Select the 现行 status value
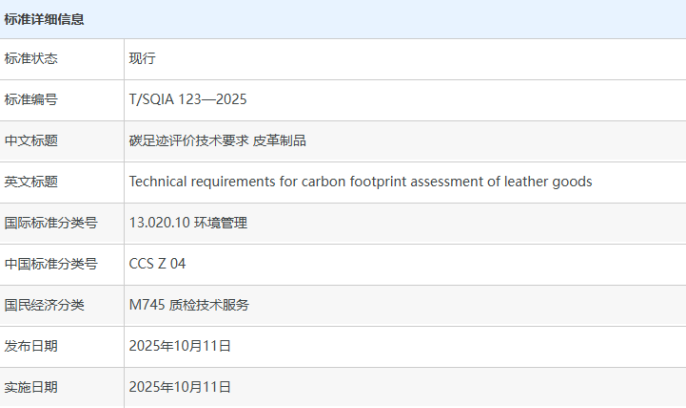 [143, 59]
